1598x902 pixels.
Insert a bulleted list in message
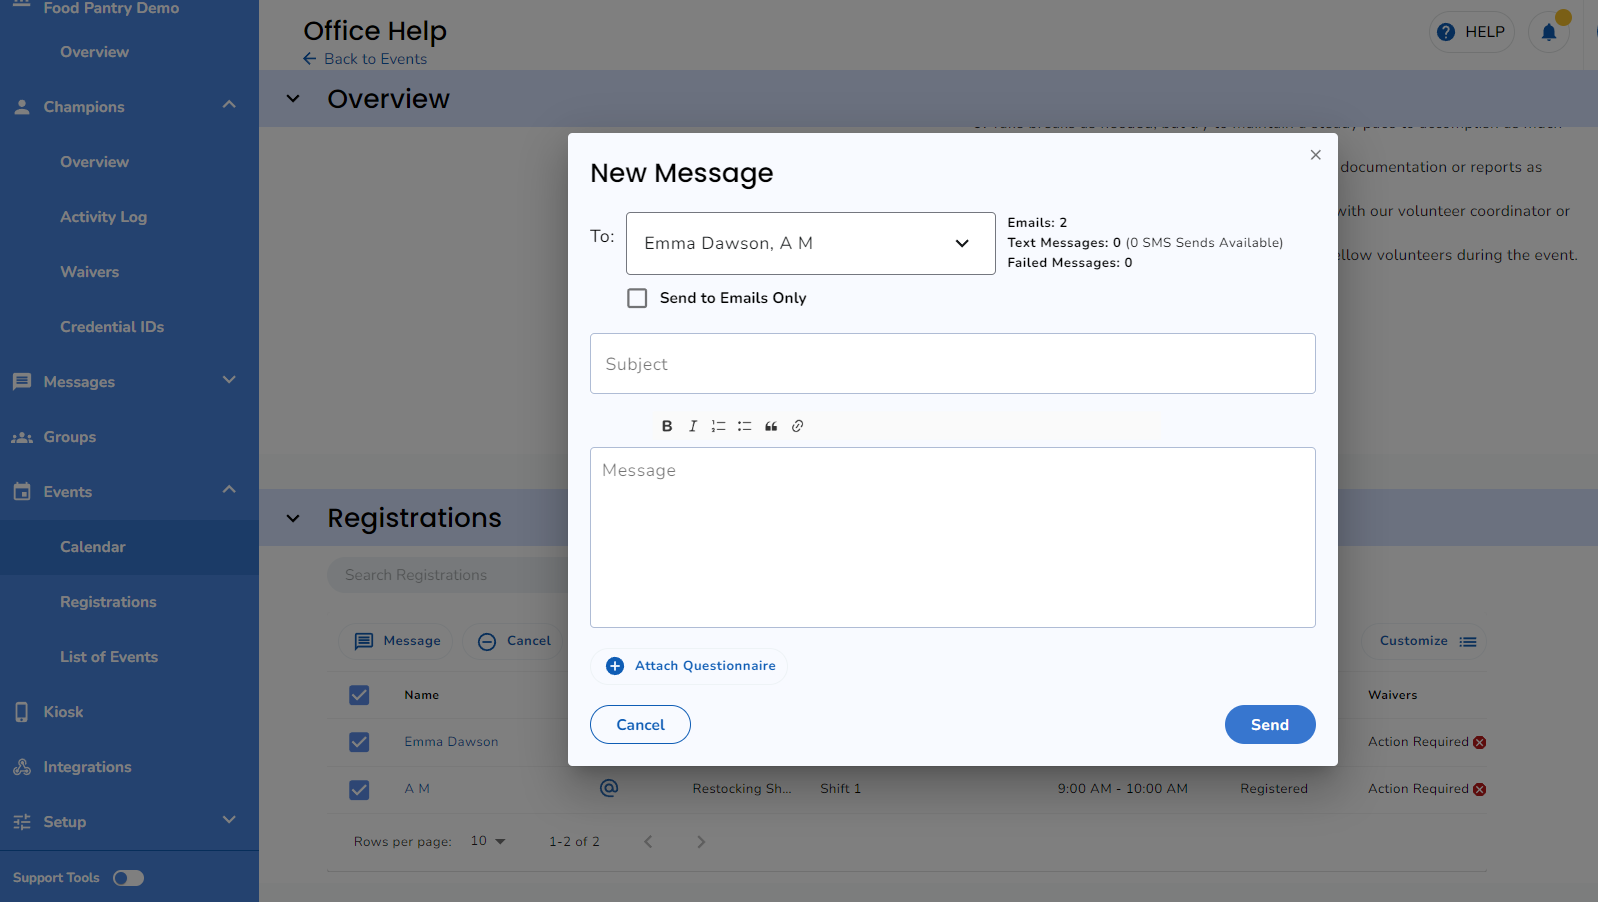click(x=744, y=426)
